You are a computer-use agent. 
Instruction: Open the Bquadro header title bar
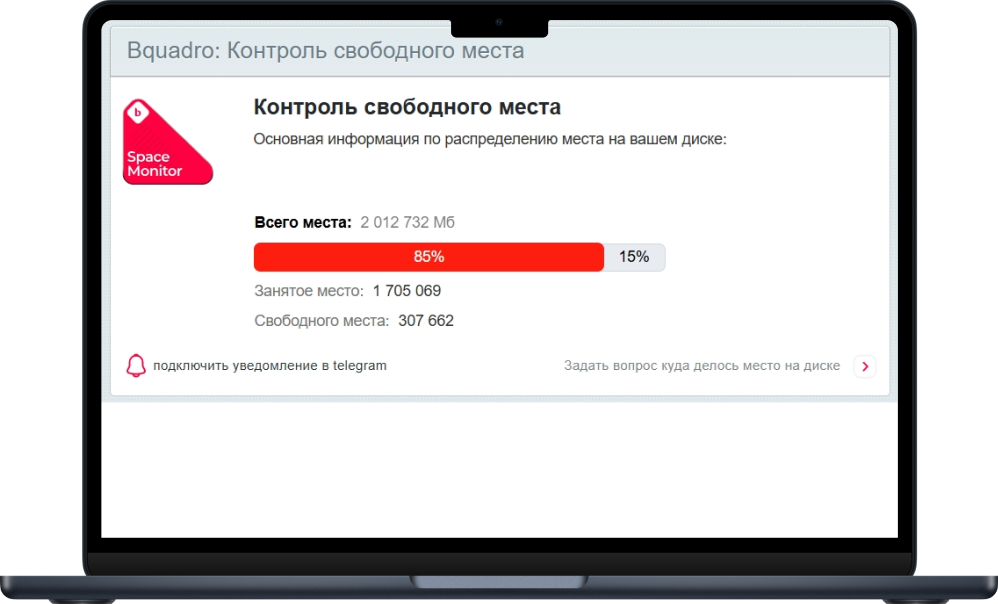coord(325,49)
